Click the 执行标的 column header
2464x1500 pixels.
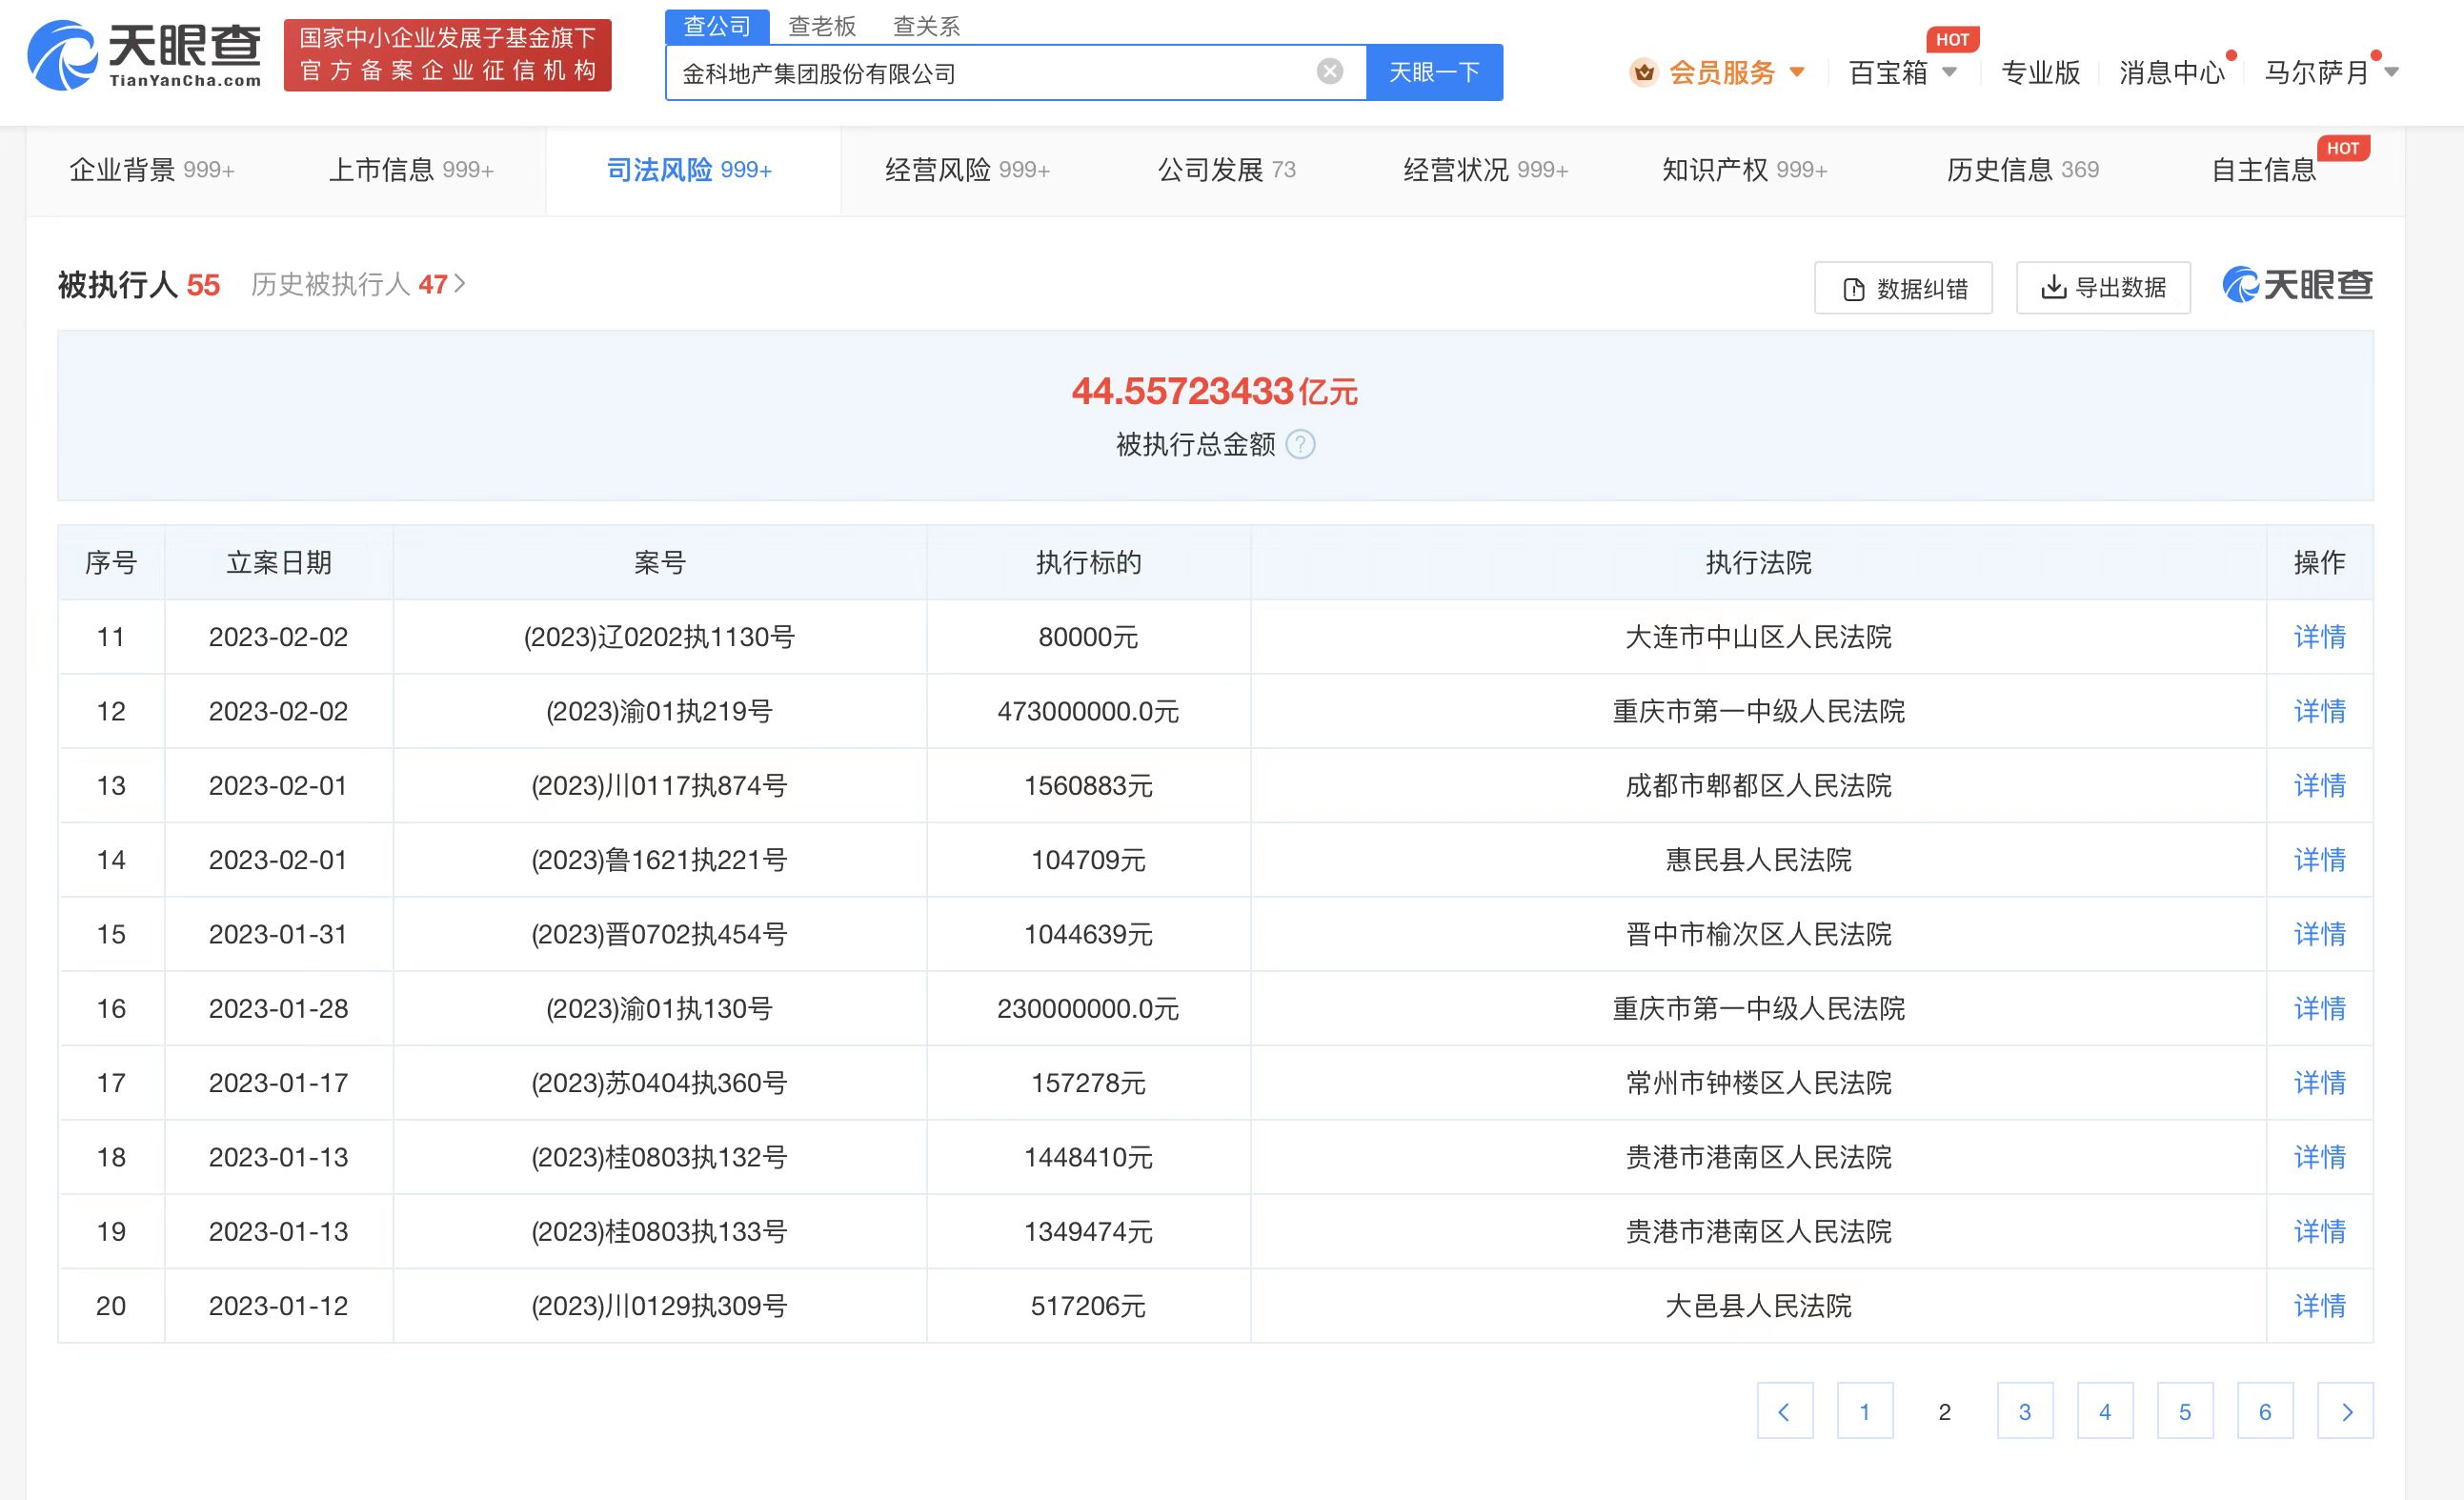(1088, 562)
